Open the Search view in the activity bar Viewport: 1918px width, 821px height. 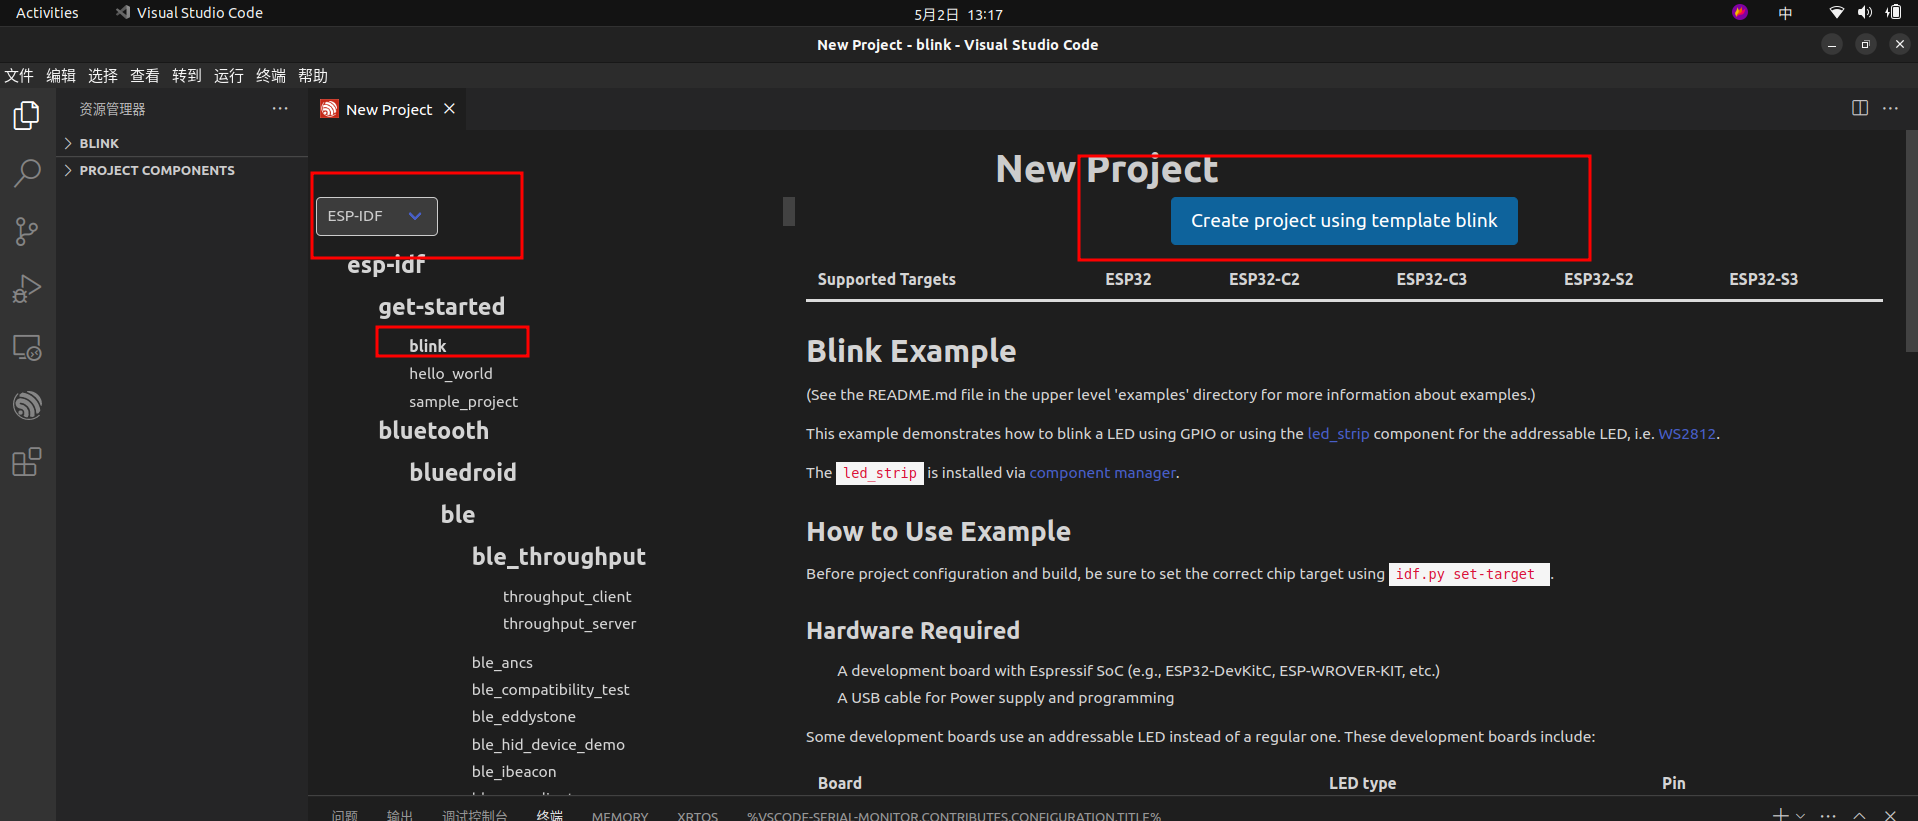pyautogui.click(x=27, y=173)
